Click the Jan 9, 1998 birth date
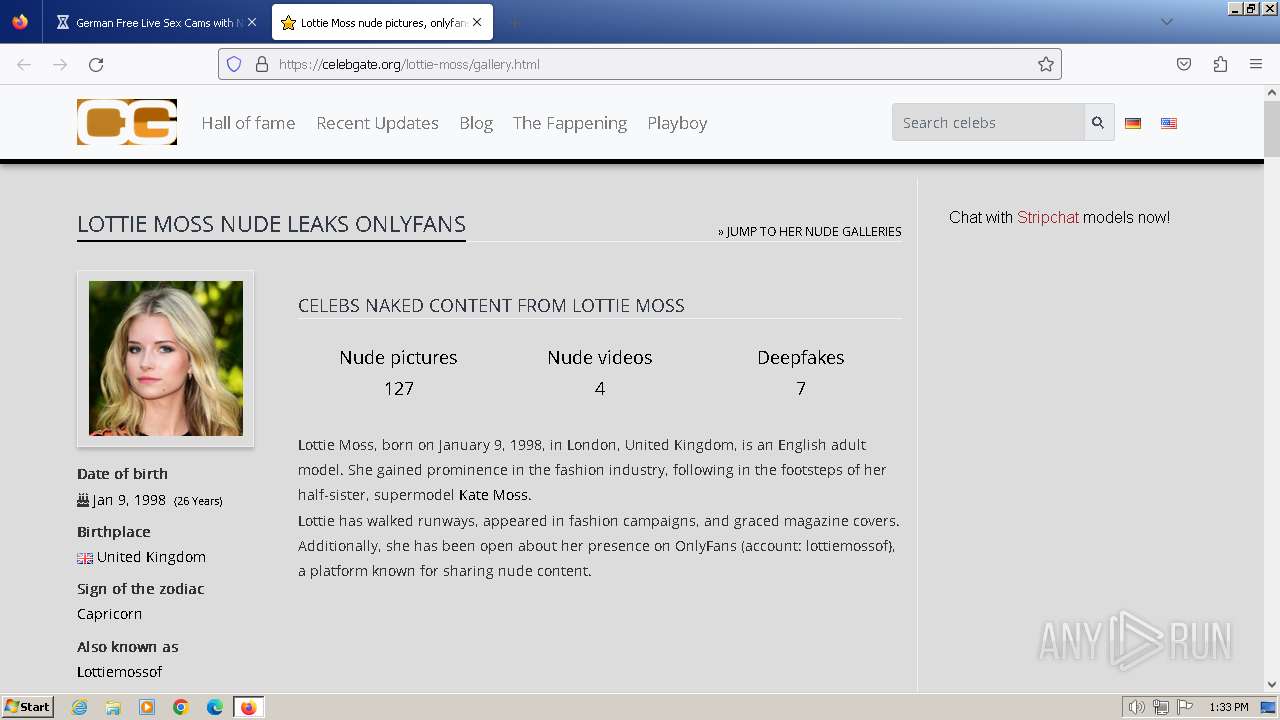This screenshot has height=720, width=1280. point(129,500)
